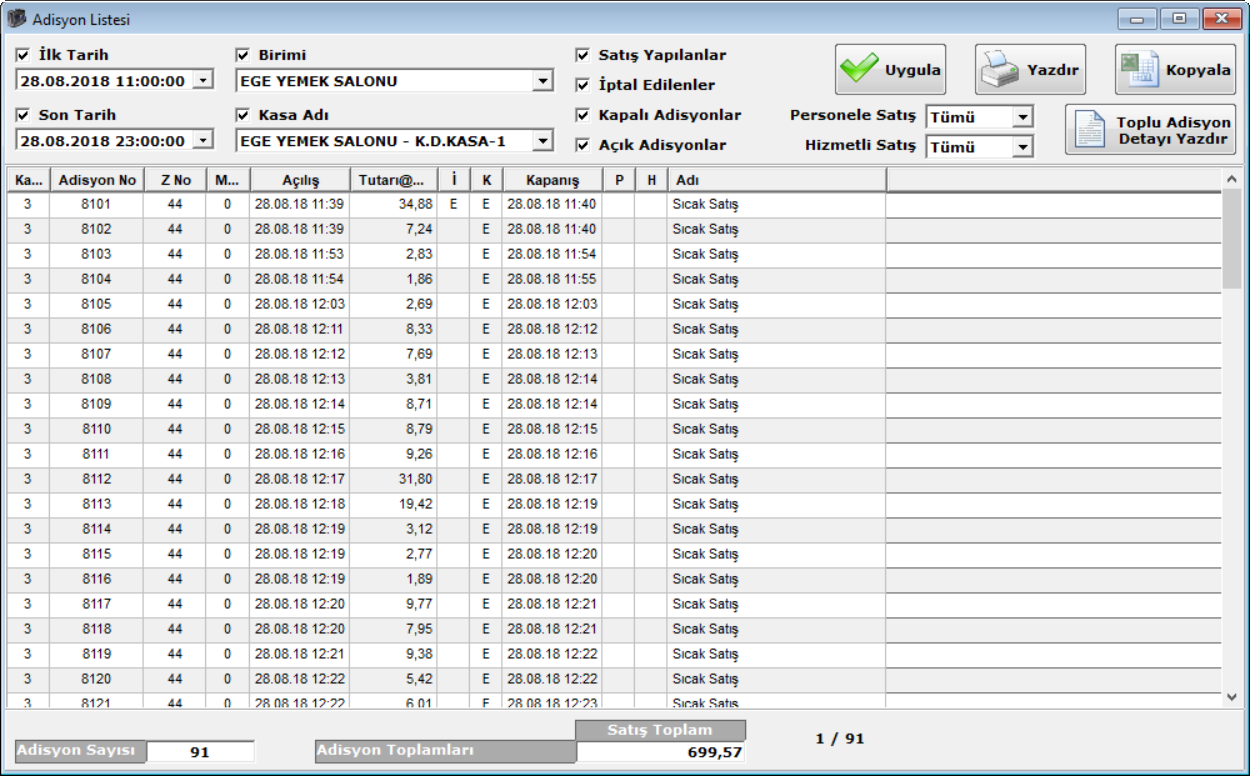Viewport: 1250px width, 776px height.
Task: Uncheck the İlk Tarih checkbox
Action: tap(23, 55)
